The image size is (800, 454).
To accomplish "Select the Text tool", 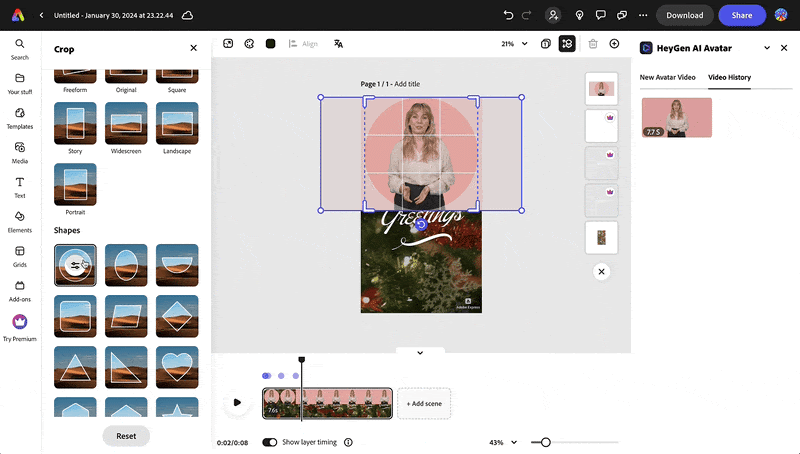I will pyautogui.click(x=19, y=188).
